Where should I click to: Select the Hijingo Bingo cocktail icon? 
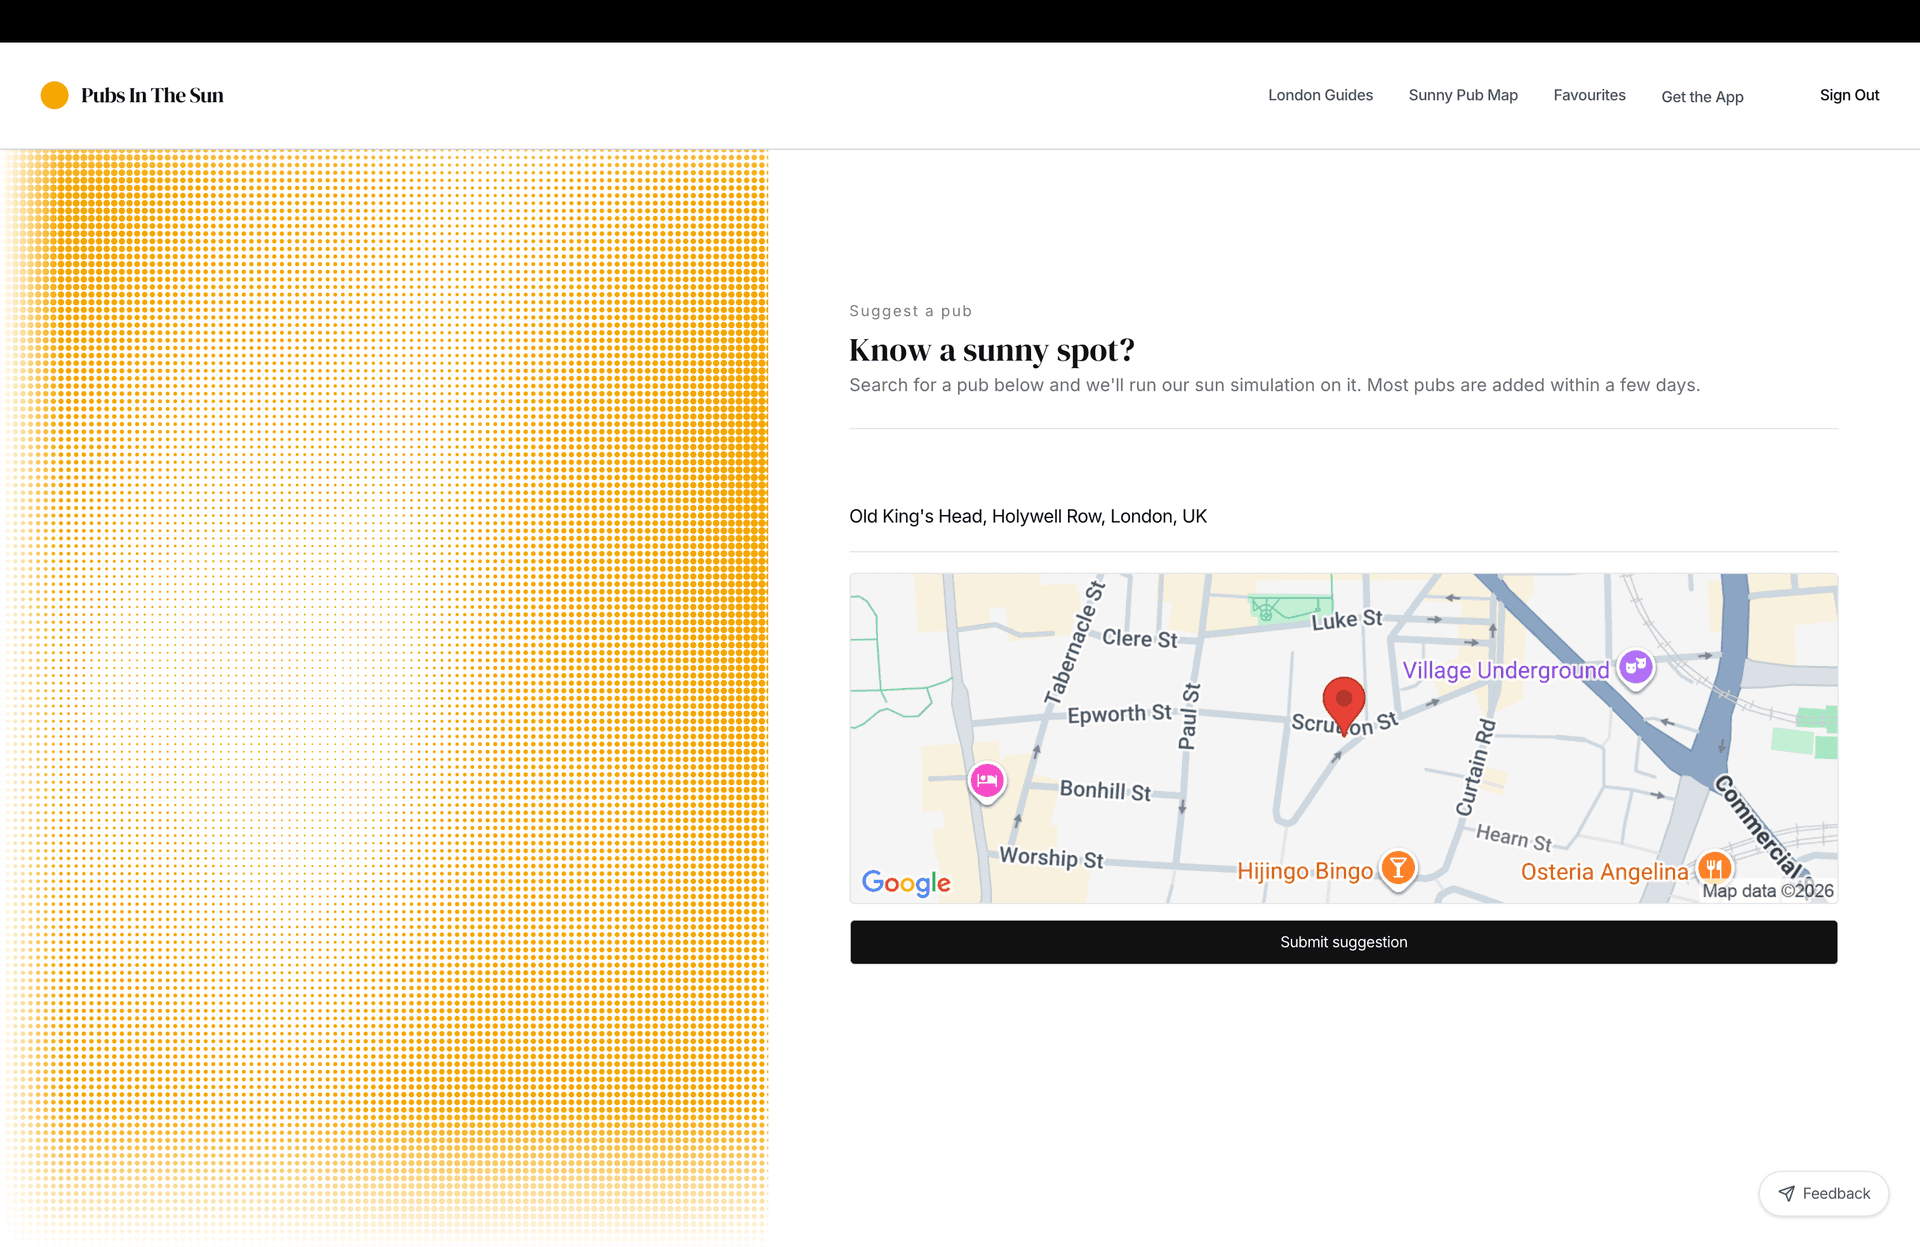coord(1397,868)
